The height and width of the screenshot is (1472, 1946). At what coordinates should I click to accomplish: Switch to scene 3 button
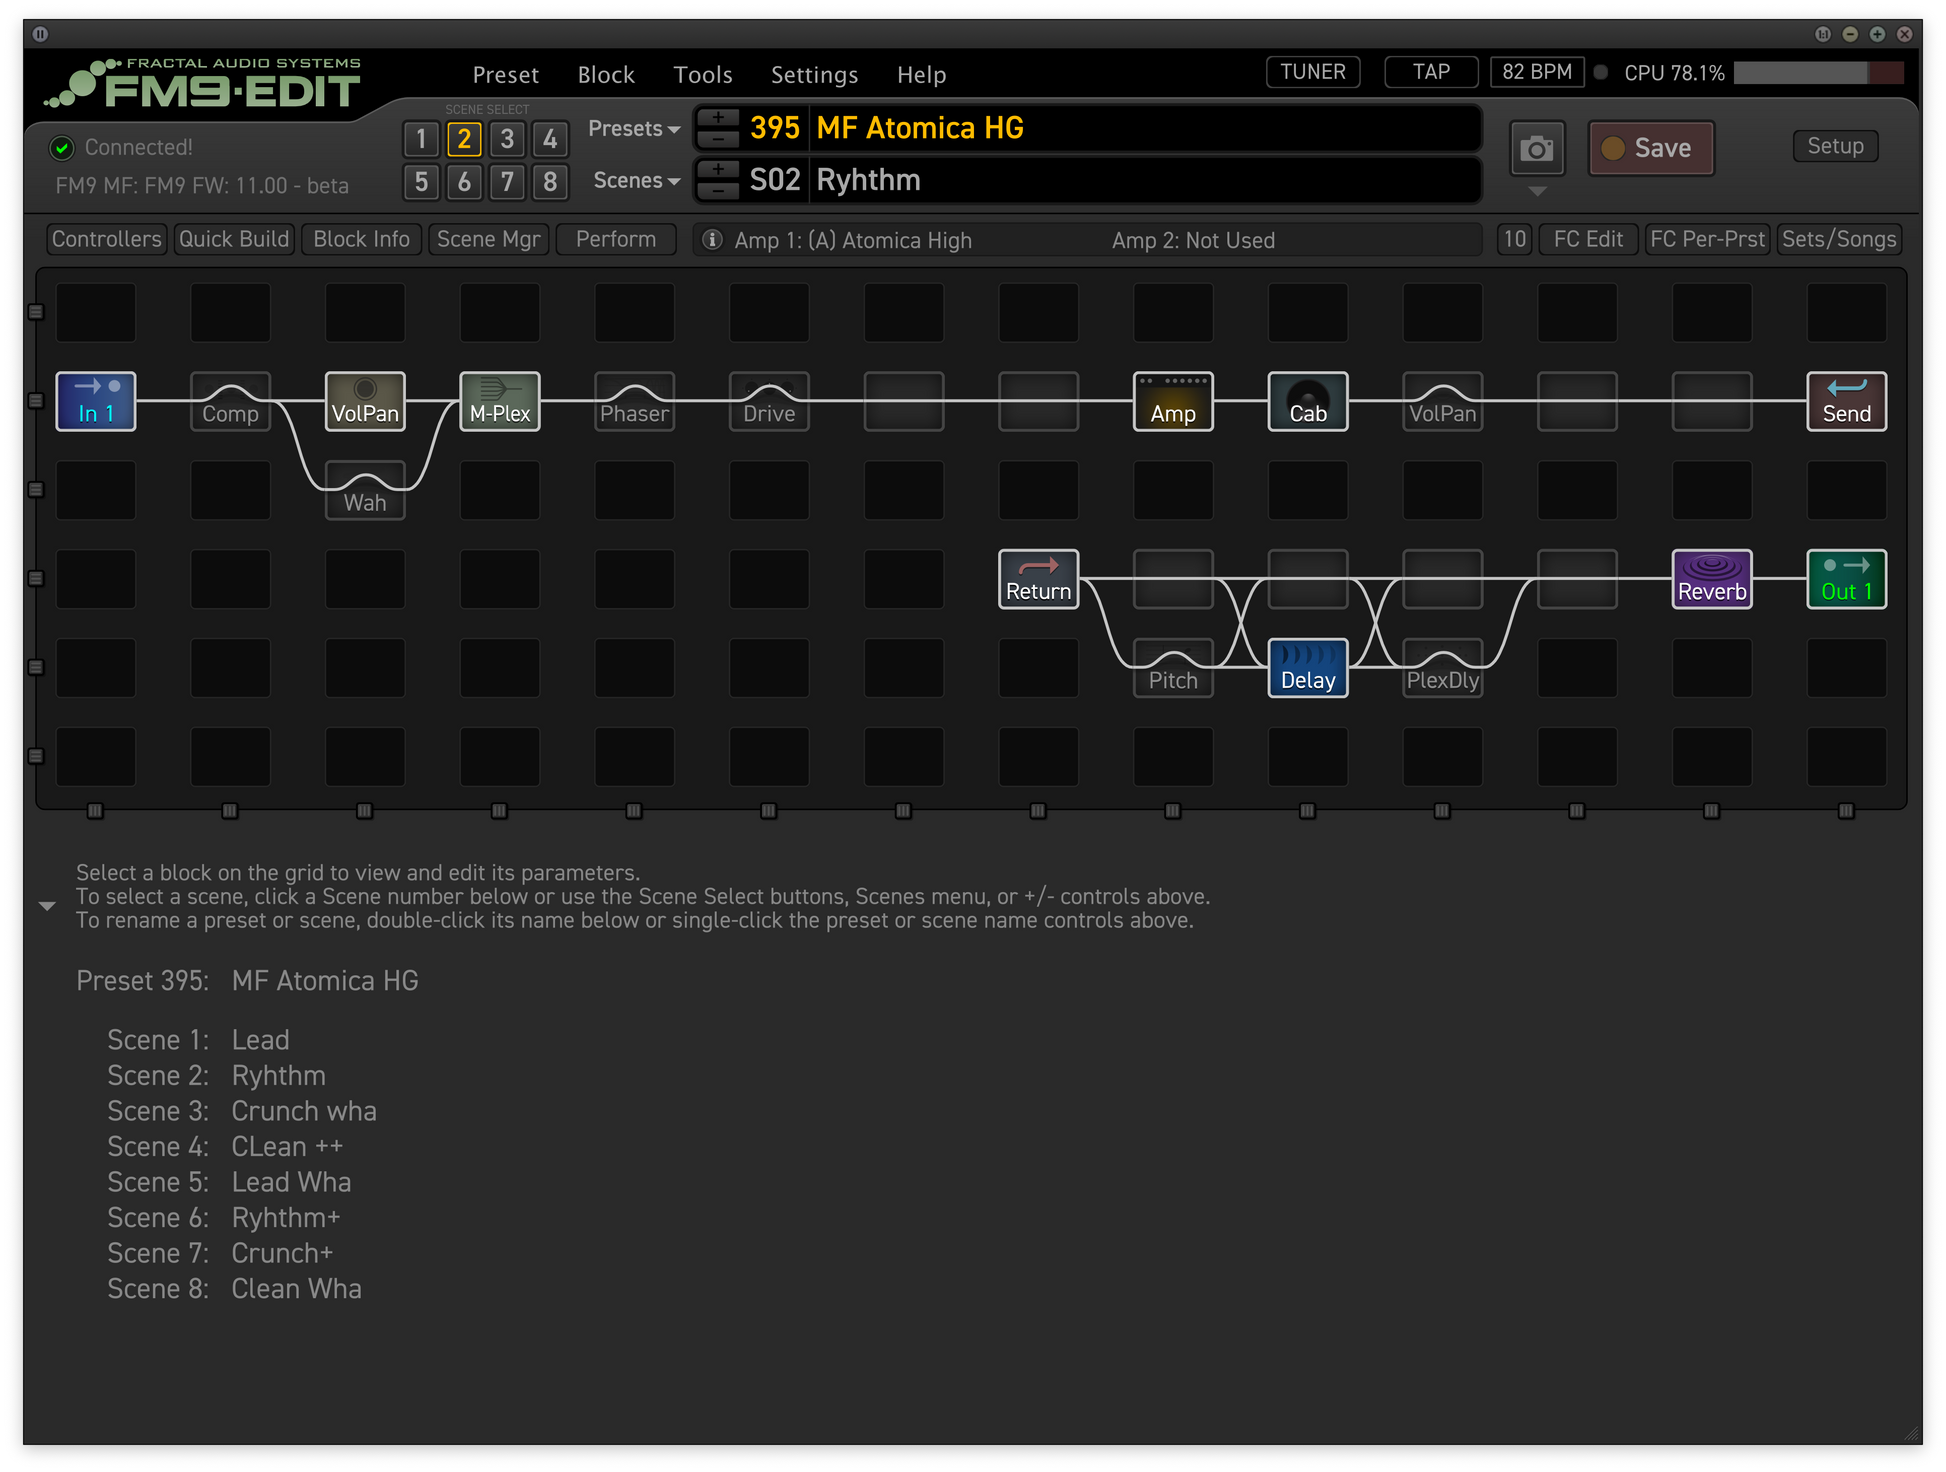pos(507,139)
